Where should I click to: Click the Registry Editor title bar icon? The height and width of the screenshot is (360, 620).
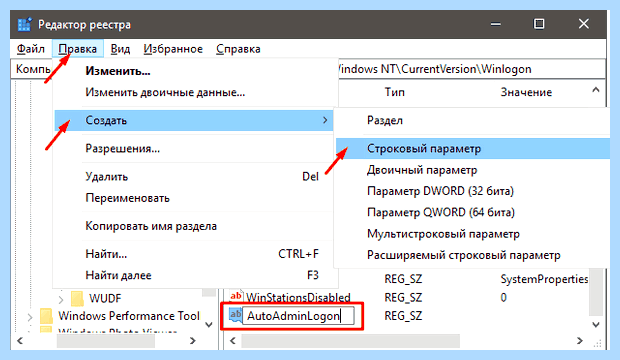(25, 25)
